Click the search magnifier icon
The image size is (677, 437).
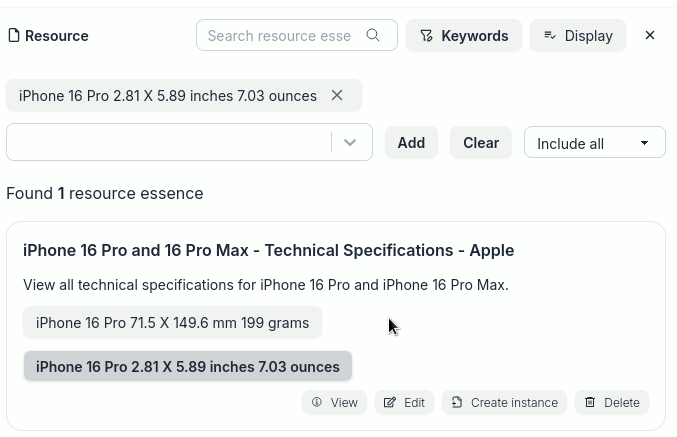(373, 35)
